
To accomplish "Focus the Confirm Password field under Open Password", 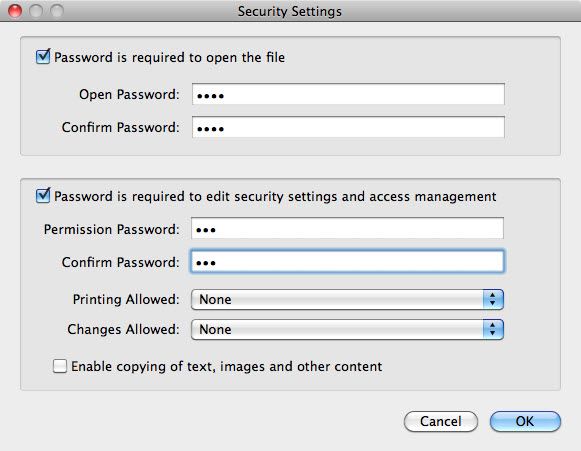I will tap(348, 127).
